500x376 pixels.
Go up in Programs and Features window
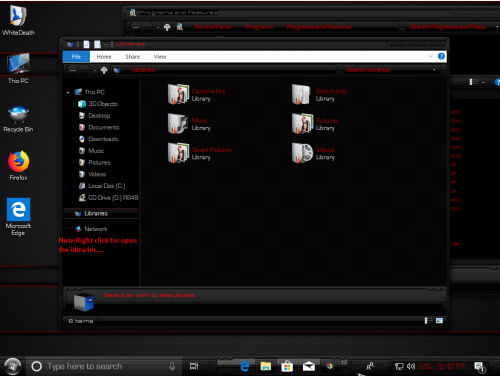click(167, 27)
